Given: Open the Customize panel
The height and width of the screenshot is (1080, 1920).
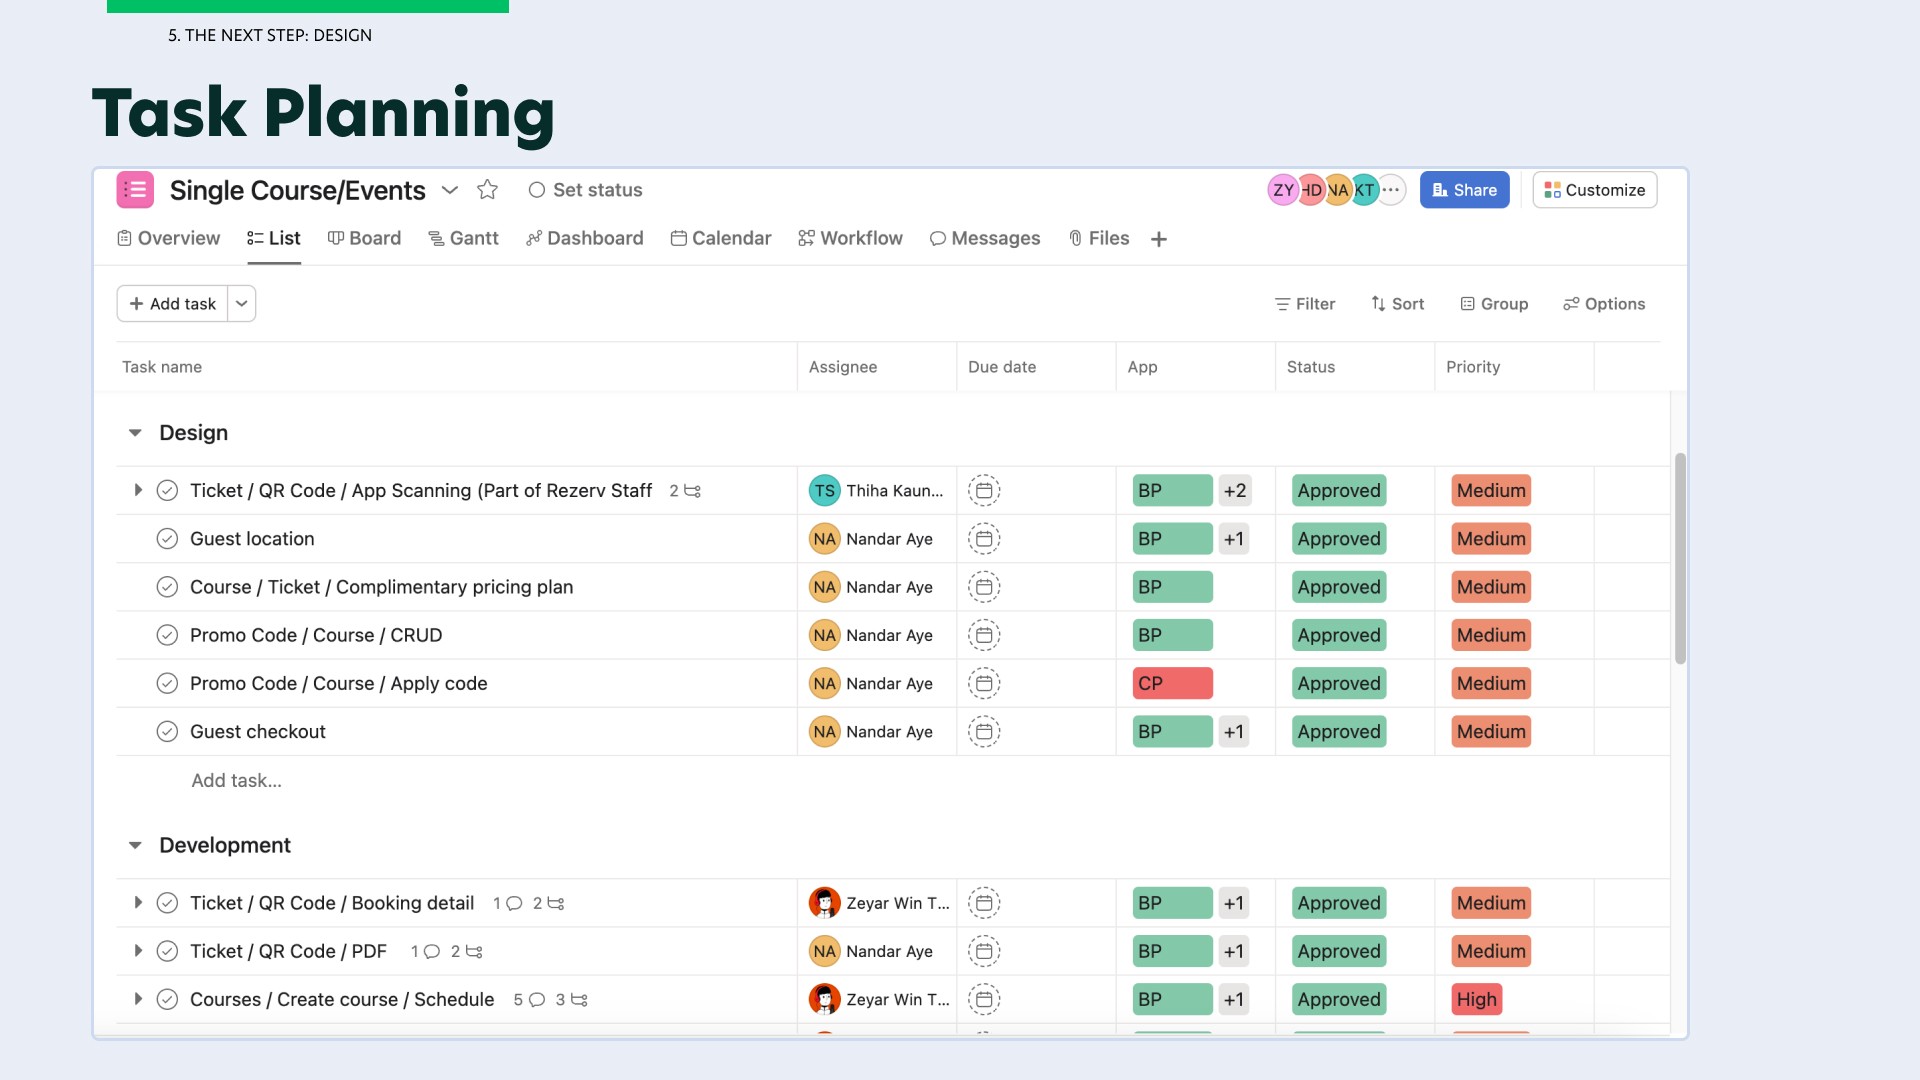Looking at the screenshot, I should pyautogui.click(x=1594, y=190).
